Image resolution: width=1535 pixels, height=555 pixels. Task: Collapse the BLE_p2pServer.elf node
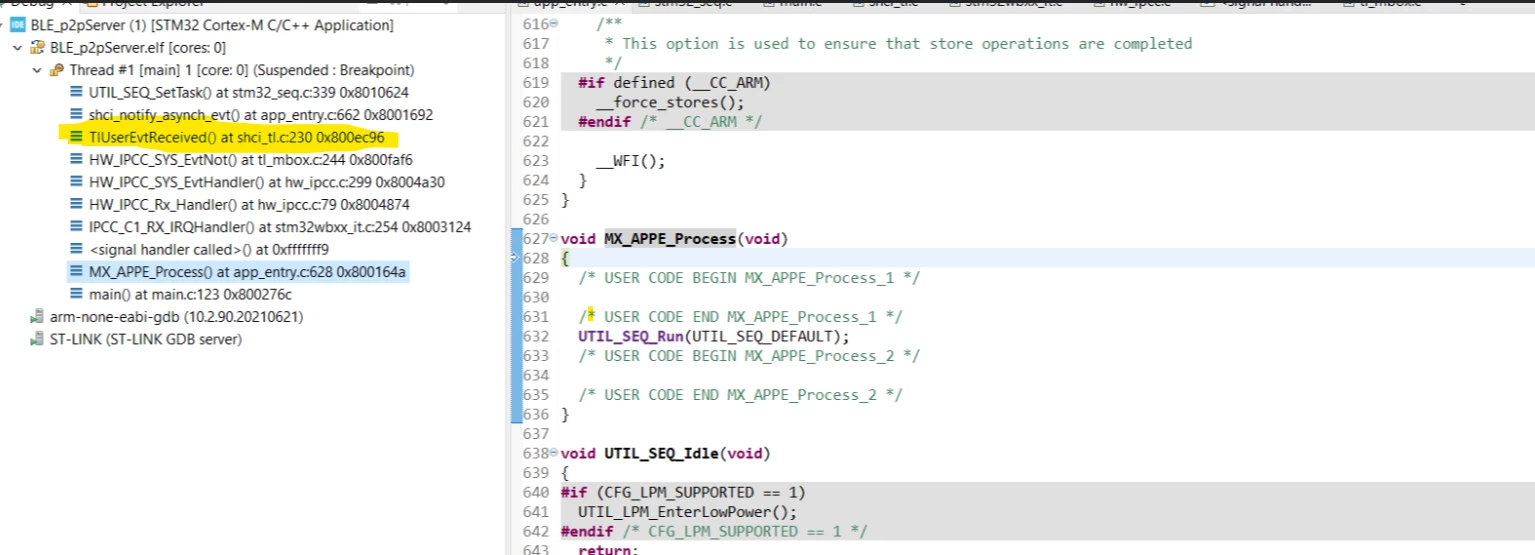(17, 48)
